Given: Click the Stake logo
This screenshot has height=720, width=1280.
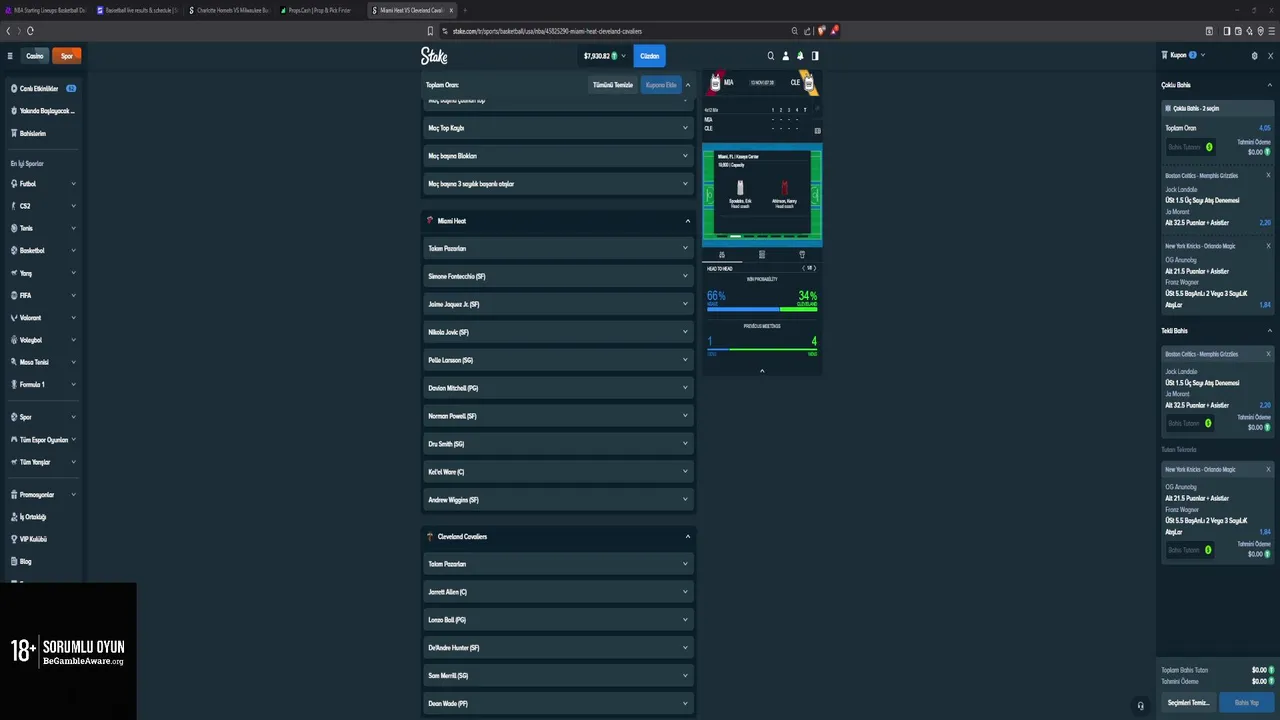Looking at the screenshot, I should [x=434, y=56].
